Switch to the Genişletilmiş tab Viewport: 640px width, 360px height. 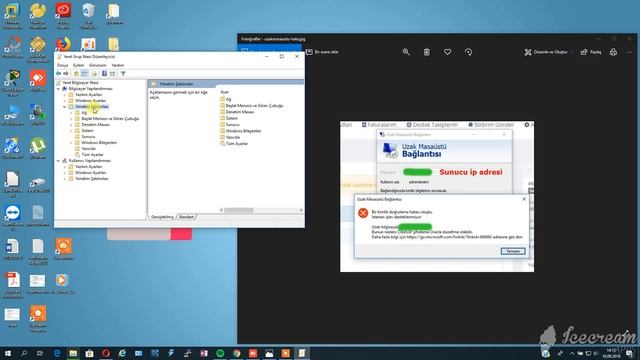click(x=162, y=217)
